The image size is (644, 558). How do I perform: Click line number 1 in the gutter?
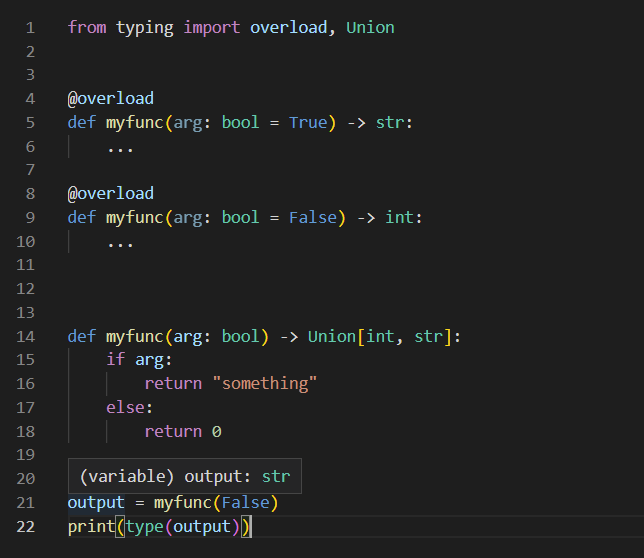pos(30,28)
